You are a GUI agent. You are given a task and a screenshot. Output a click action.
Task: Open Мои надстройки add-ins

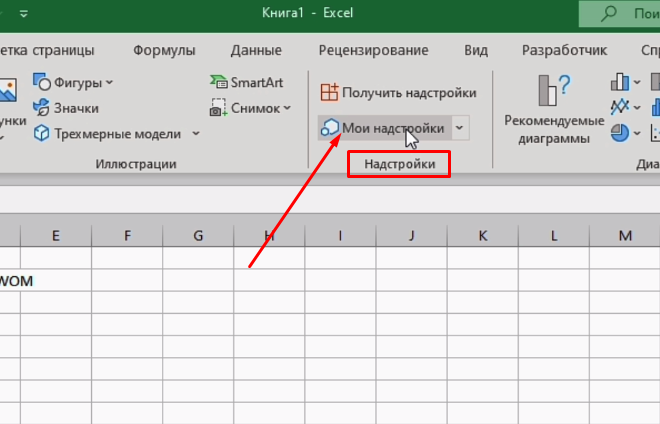385,128
